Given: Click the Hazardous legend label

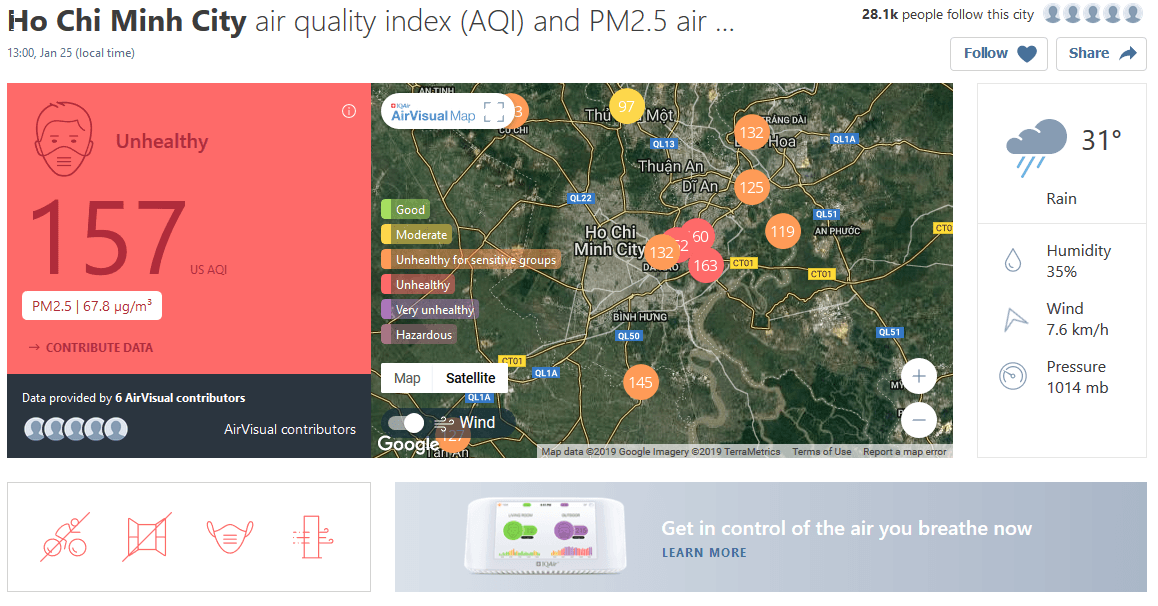Looking at the screenshot, I should coord(423,335).
